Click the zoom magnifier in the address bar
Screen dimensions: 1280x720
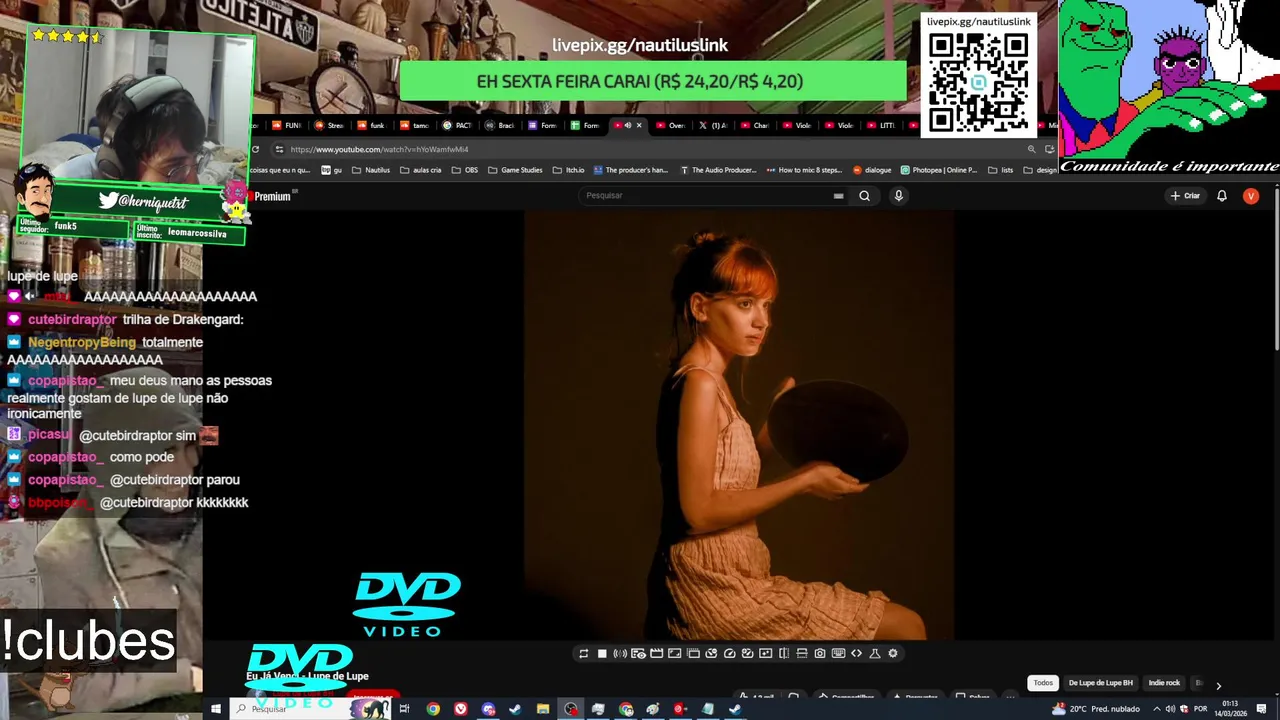1031,149
